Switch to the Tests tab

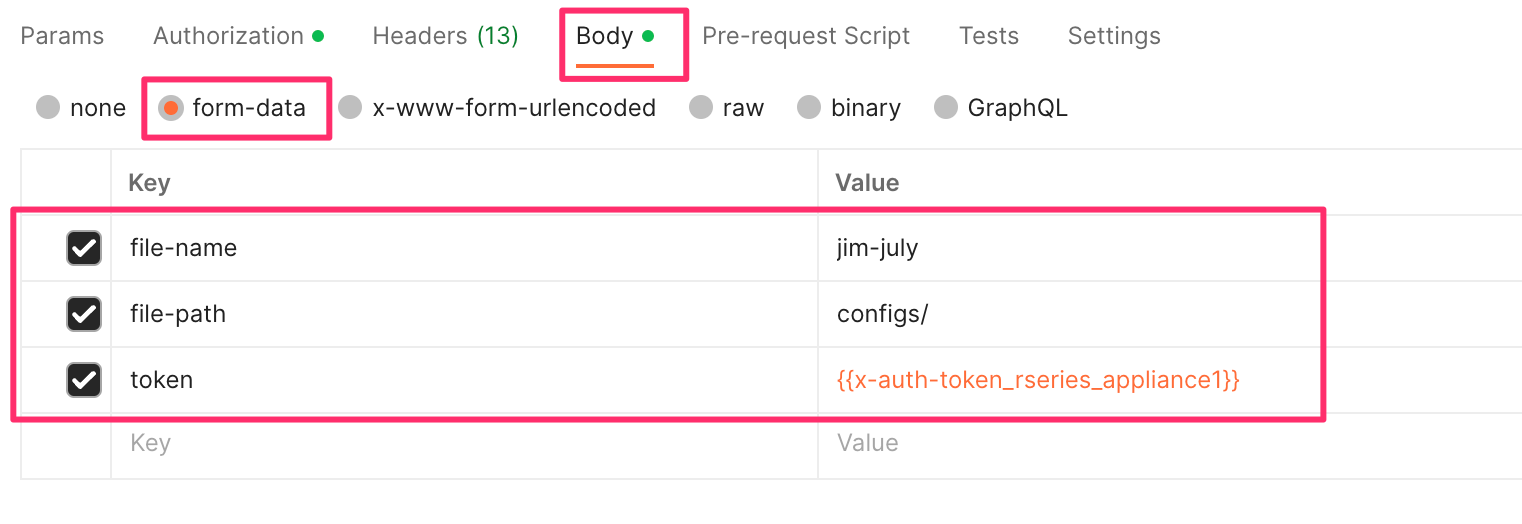pyautogui.click(x=988, y=36)
